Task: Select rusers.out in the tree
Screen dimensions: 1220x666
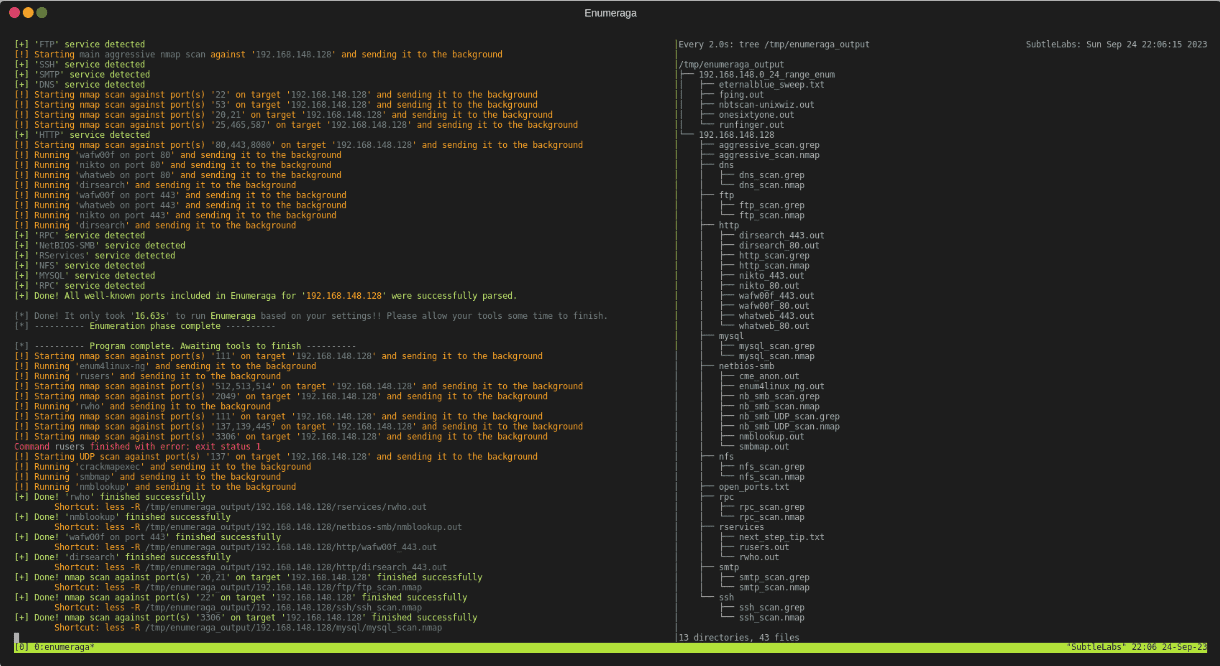Action: click(763, 546)
